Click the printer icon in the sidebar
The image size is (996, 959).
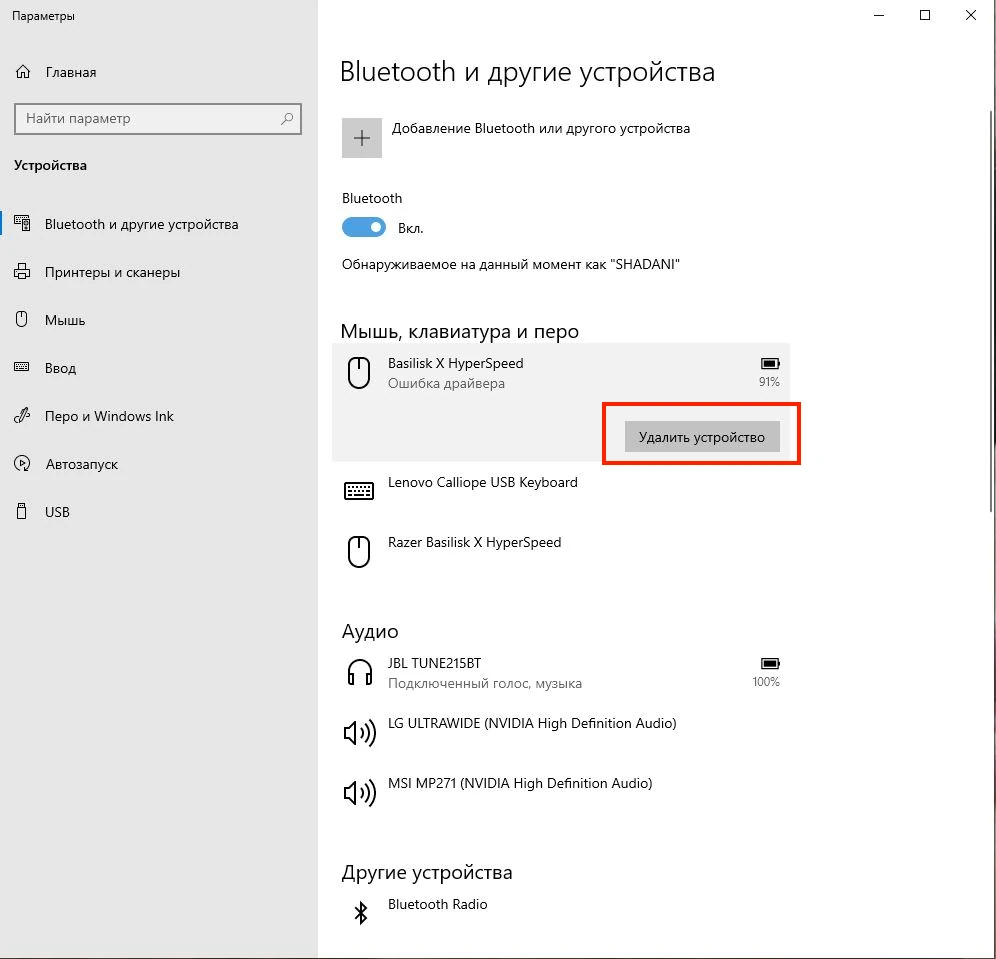point(22,271)
